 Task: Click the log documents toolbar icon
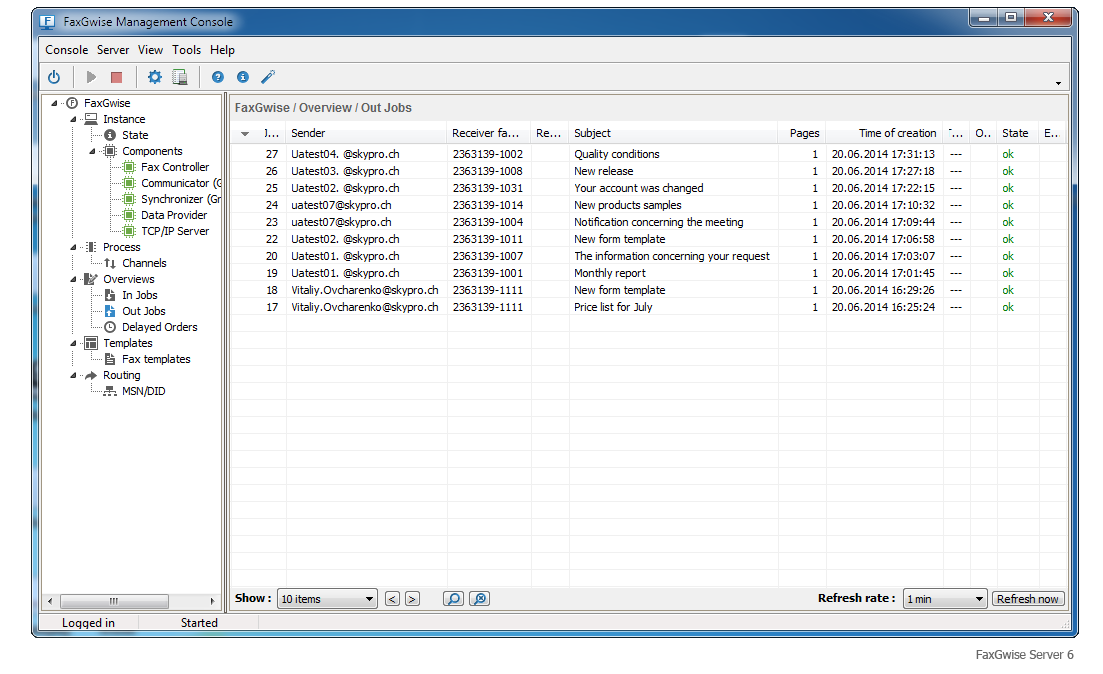pyautogui.click(x=180, y=77)
